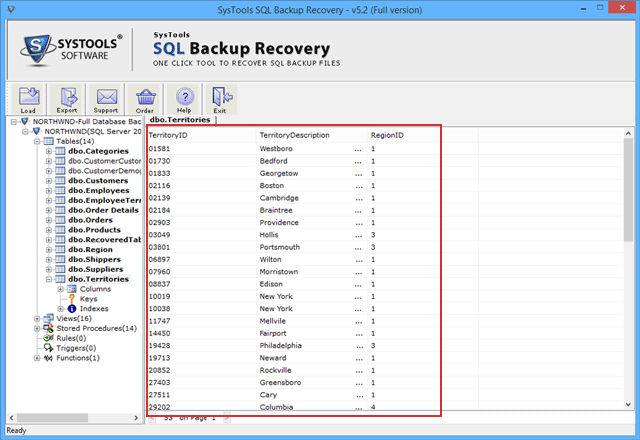The image size is (640, 440).
Task: Expand the Functions(1) node
Action: click(x=37, y=358)
